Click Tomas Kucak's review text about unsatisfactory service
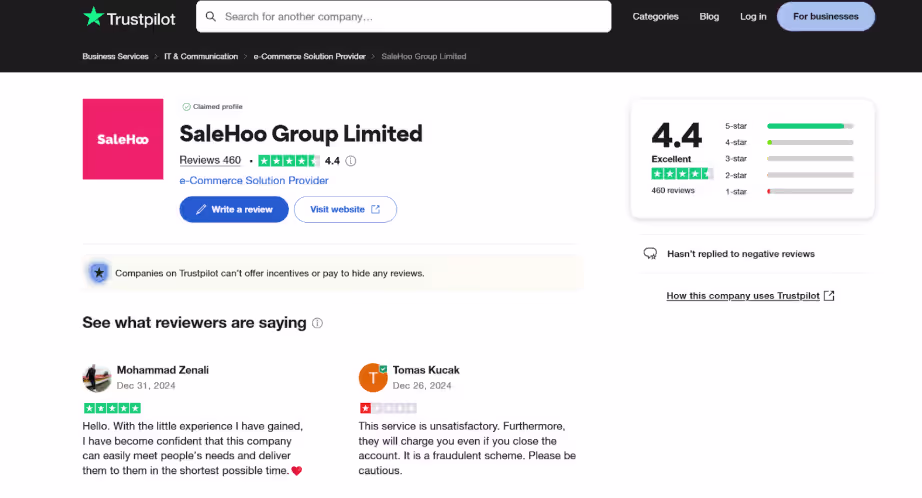 pyautogui.click(x=467, y=448)
